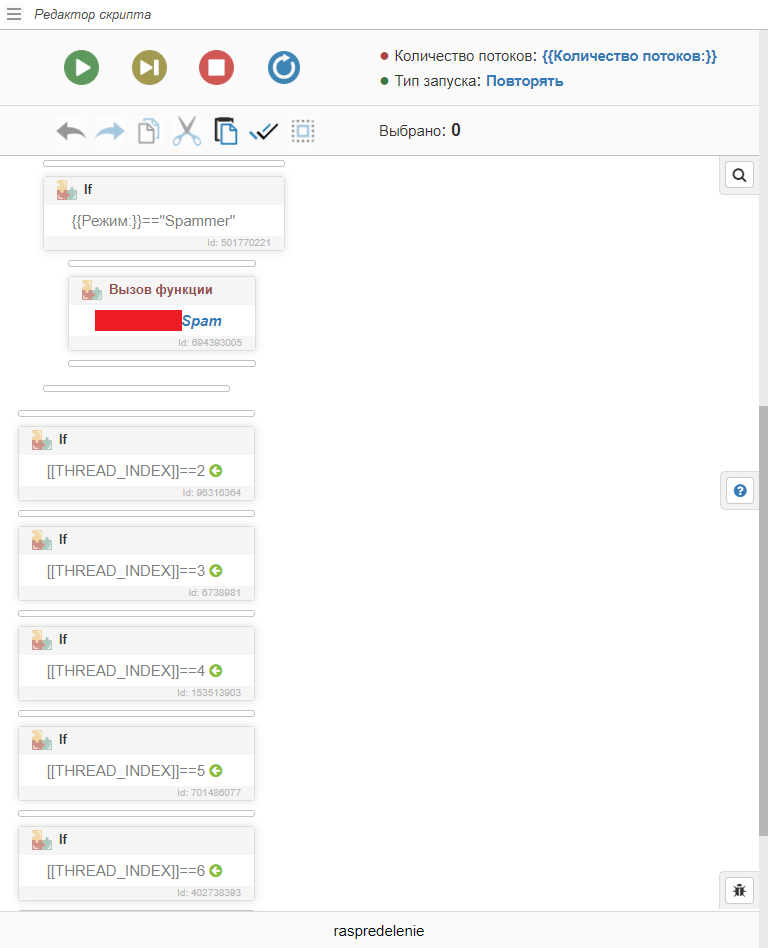Viewport: 769px width, 948px height.
Task: Click the scissors cut icon
Action: click(x=187, y=131)
